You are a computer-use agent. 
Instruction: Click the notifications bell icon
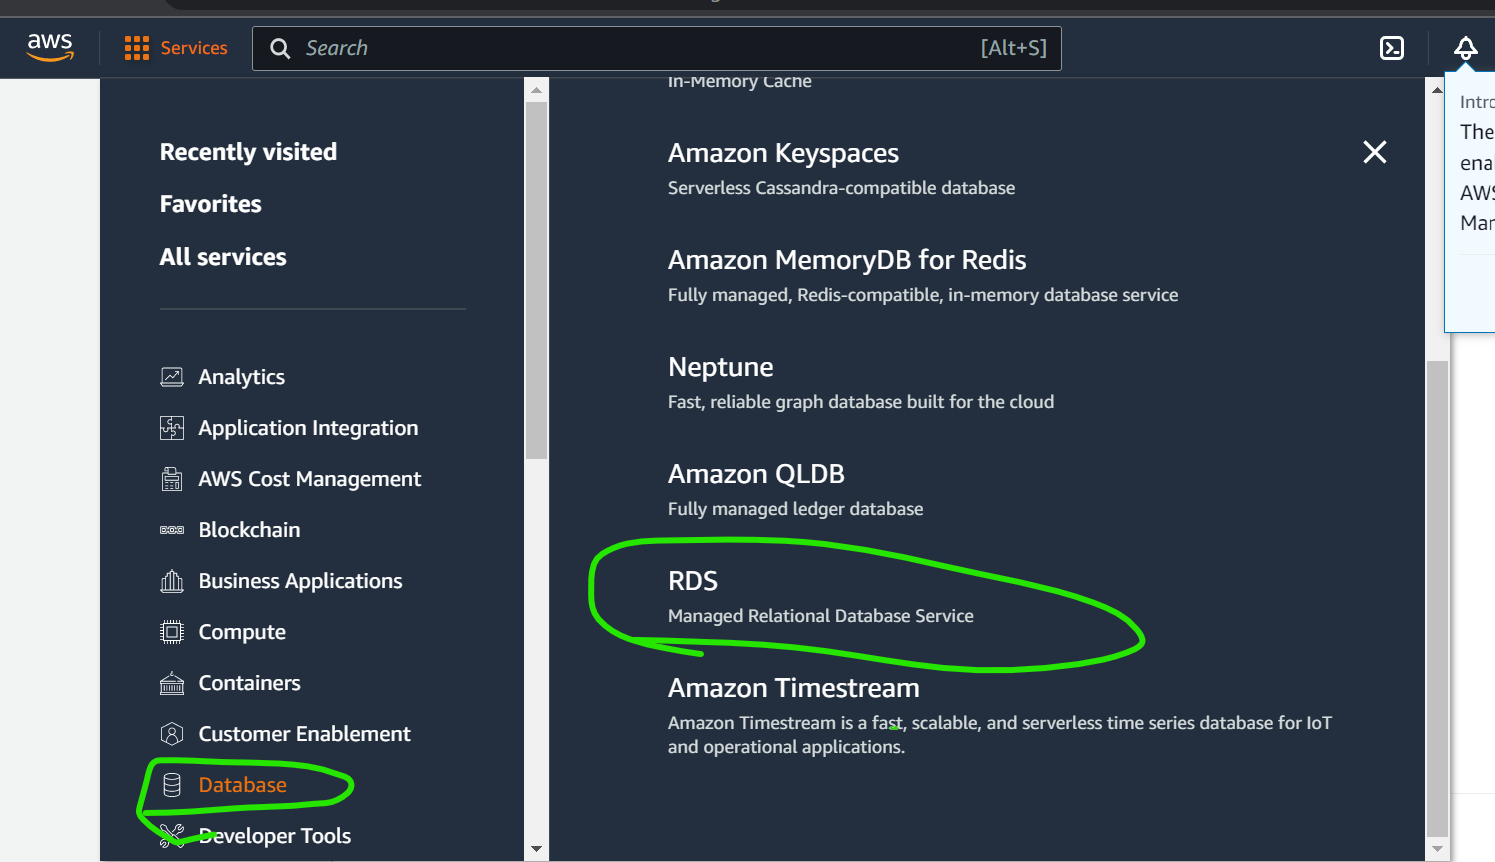[1466, 47]
